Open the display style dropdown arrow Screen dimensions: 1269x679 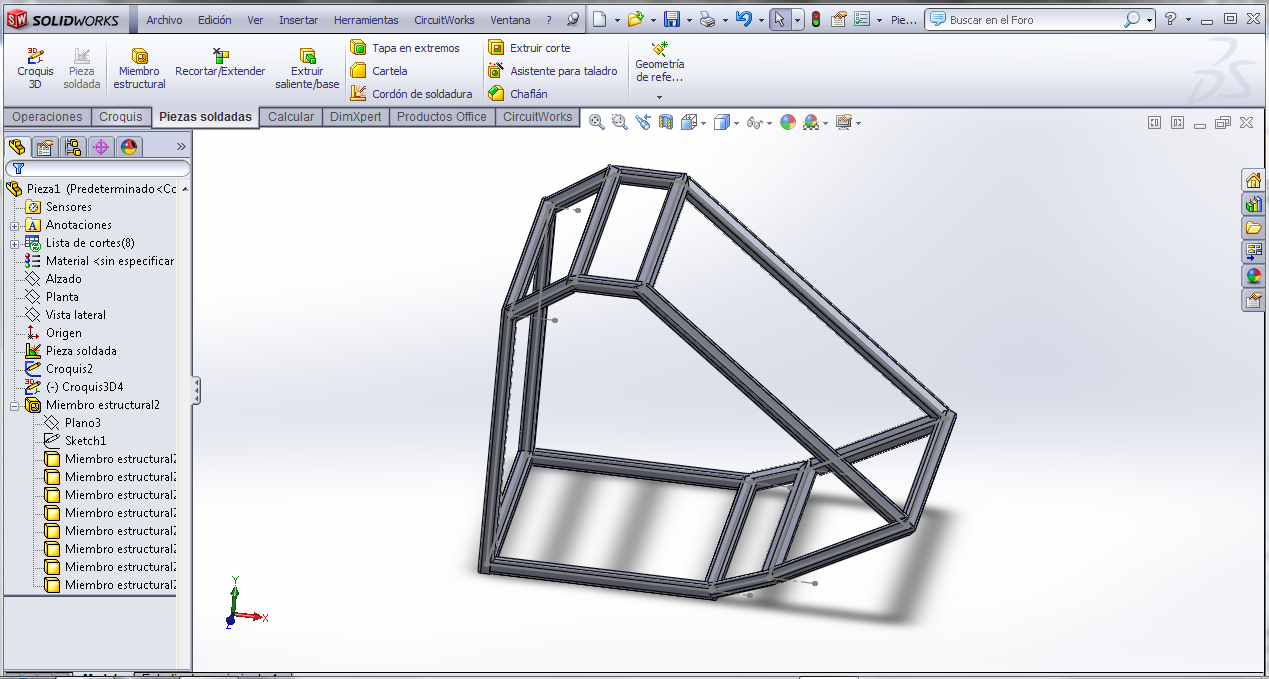pyautogui.click(x=738, y=123)
